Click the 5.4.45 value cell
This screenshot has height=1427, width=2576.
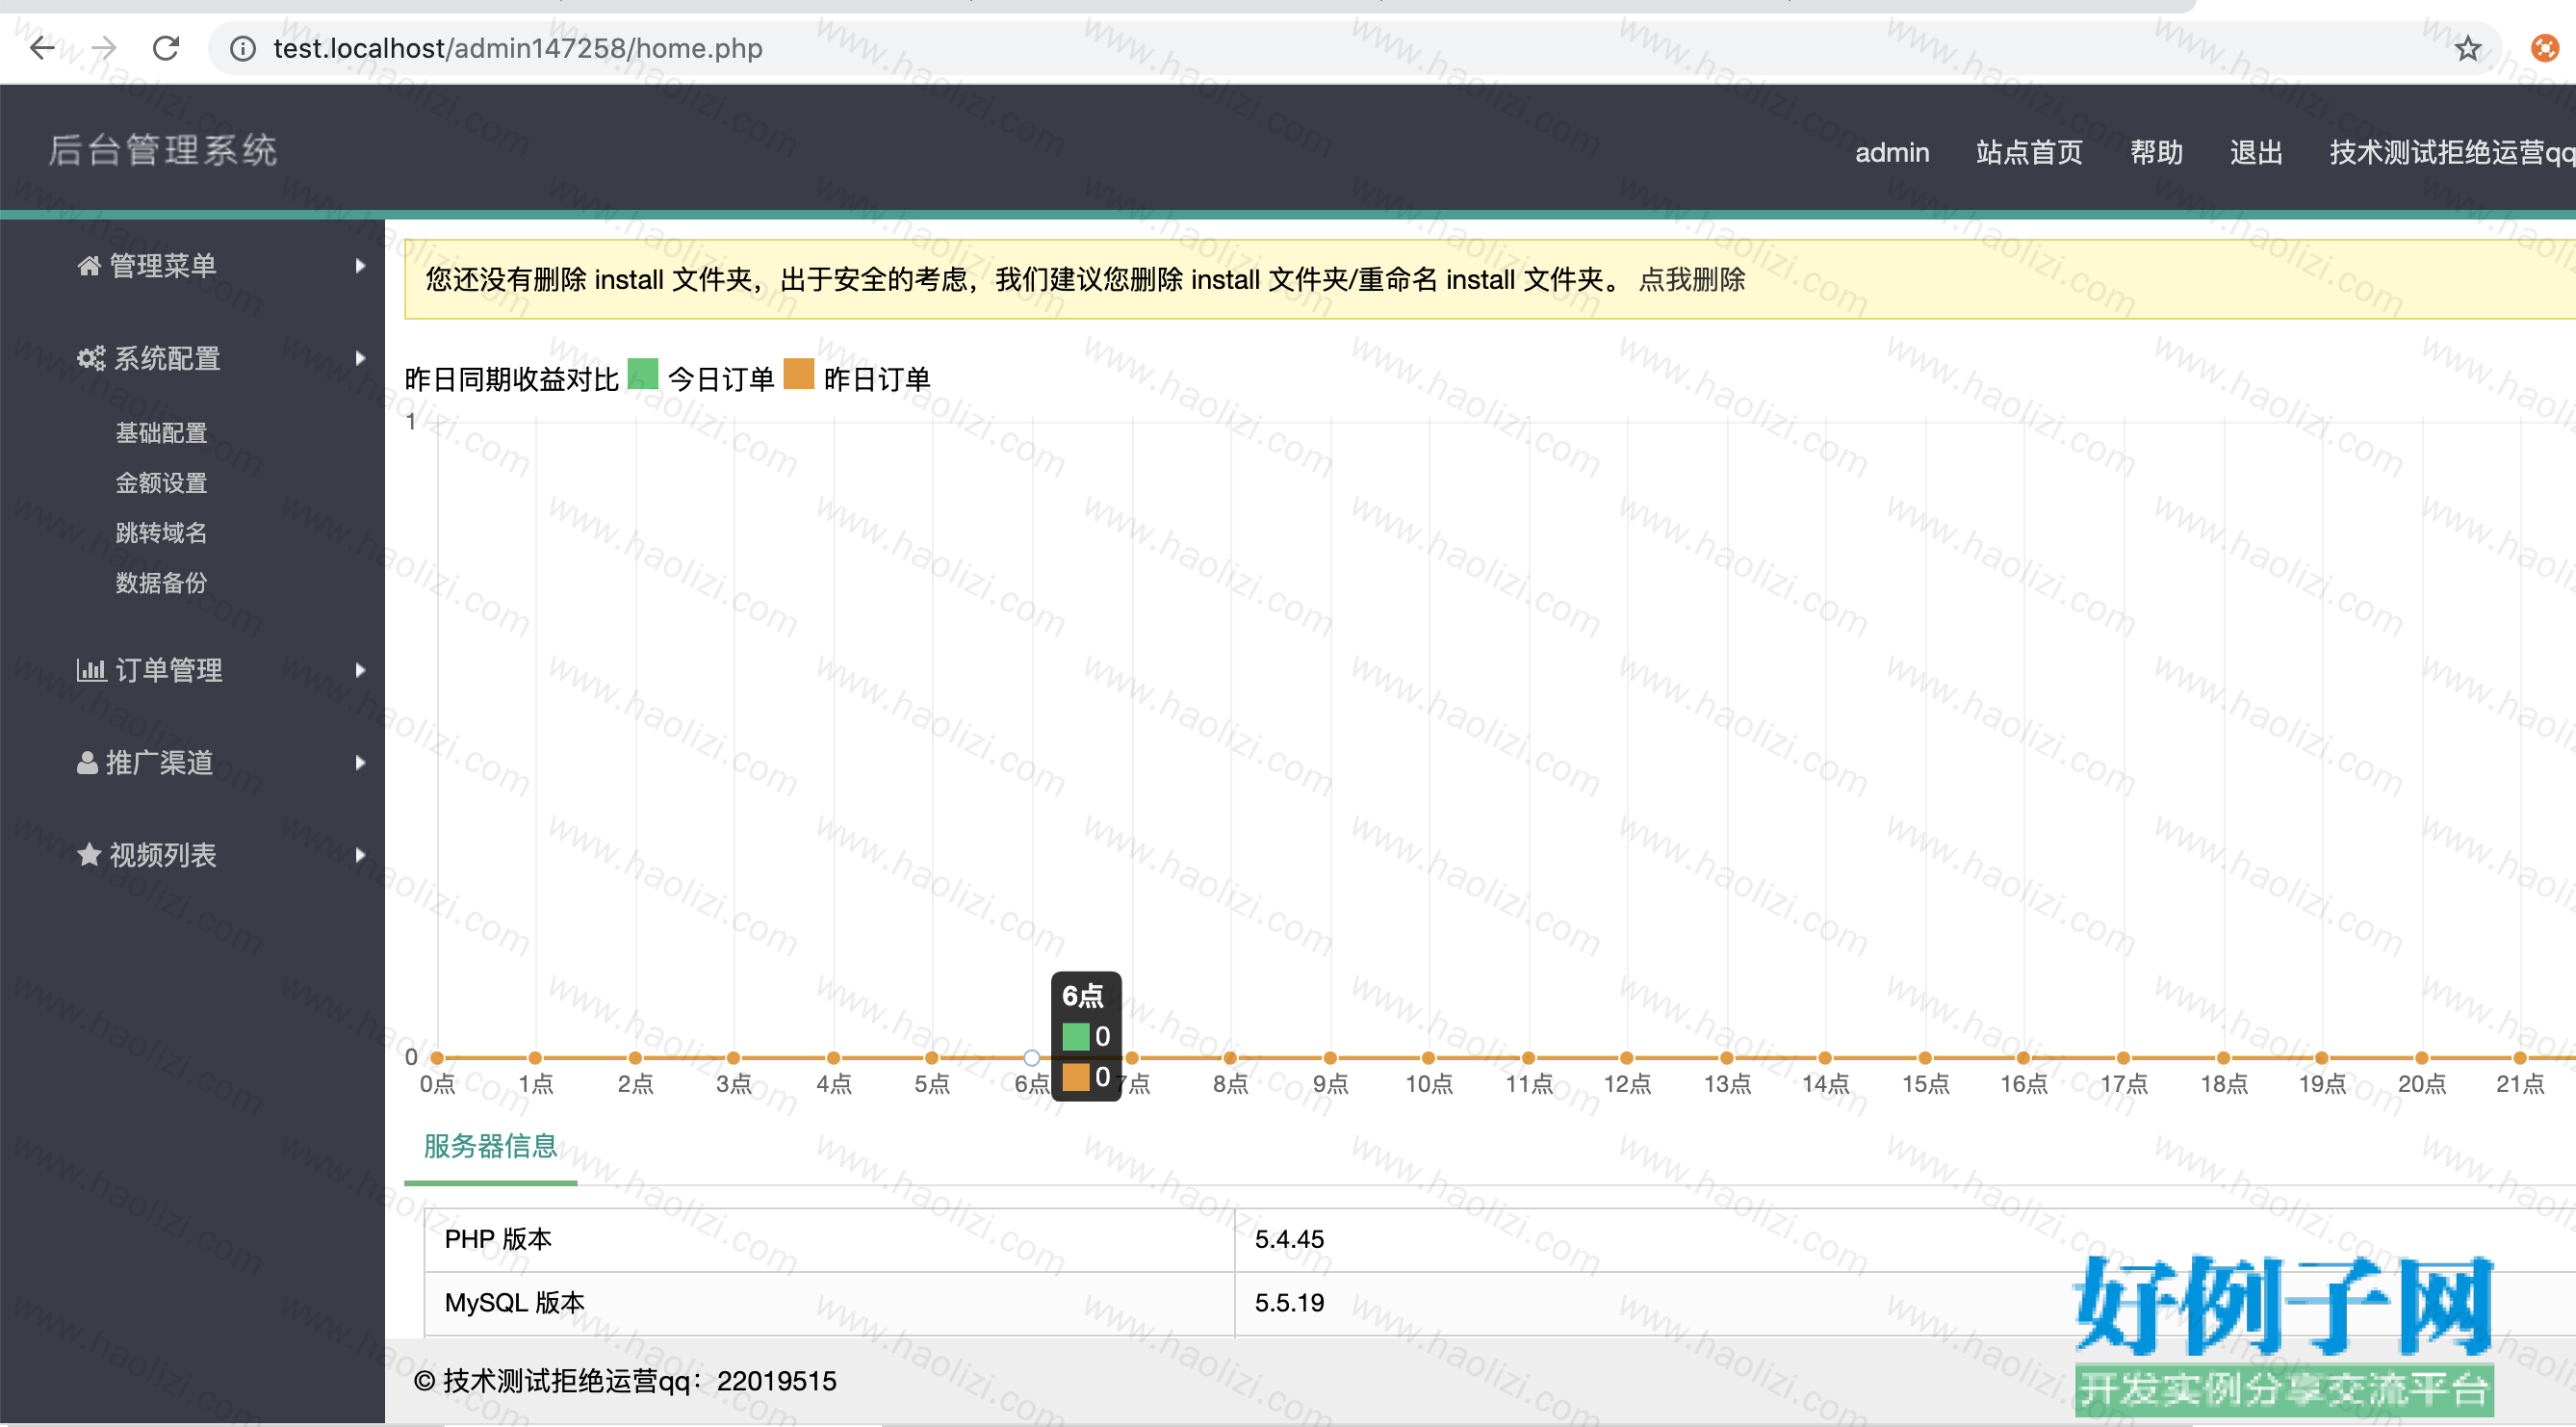pyautogui.click(x=1905, y=1240)
